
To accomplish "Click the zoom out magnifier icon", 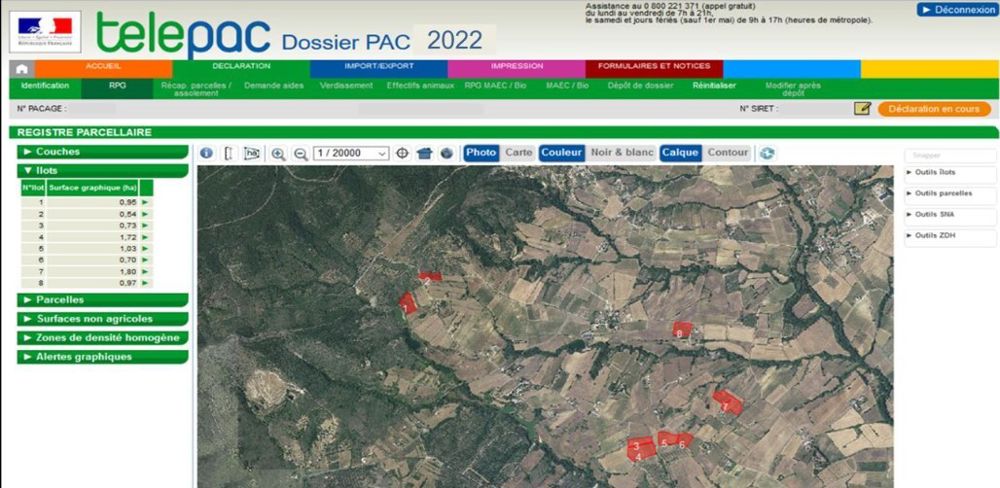I will [x=299, y=153].
